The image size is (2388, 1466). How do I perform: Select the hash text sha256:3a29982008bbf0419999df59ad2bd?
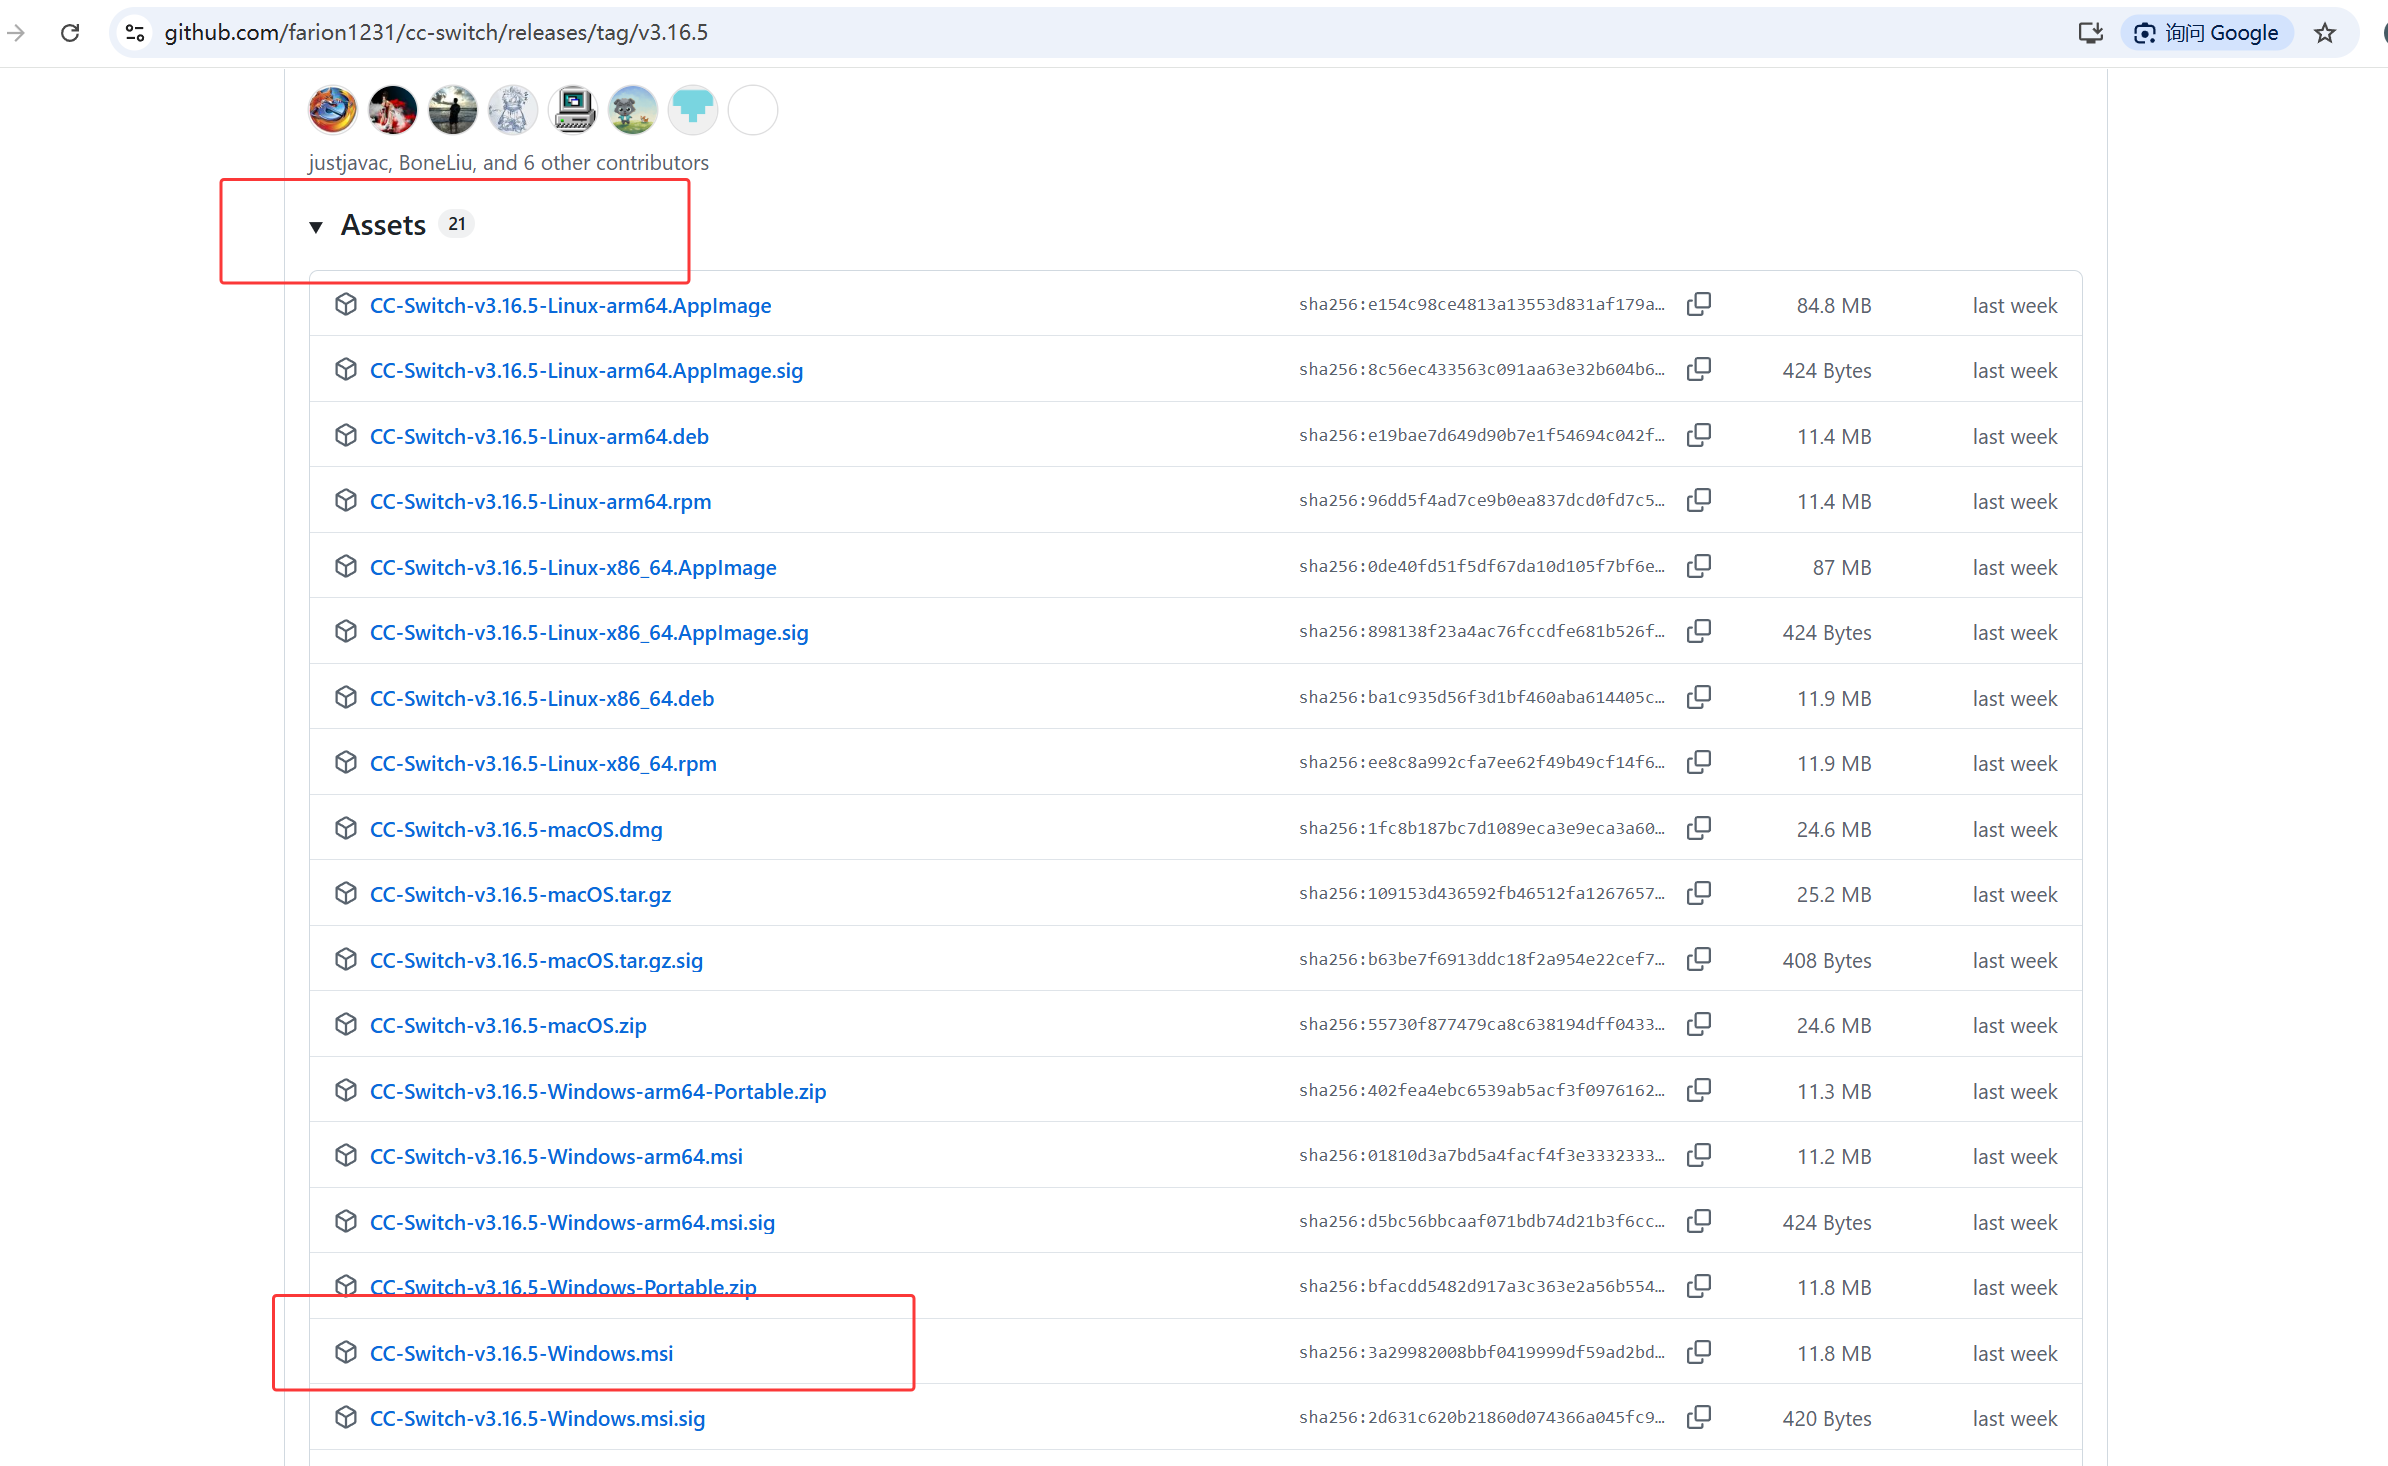[1482, 1353]
